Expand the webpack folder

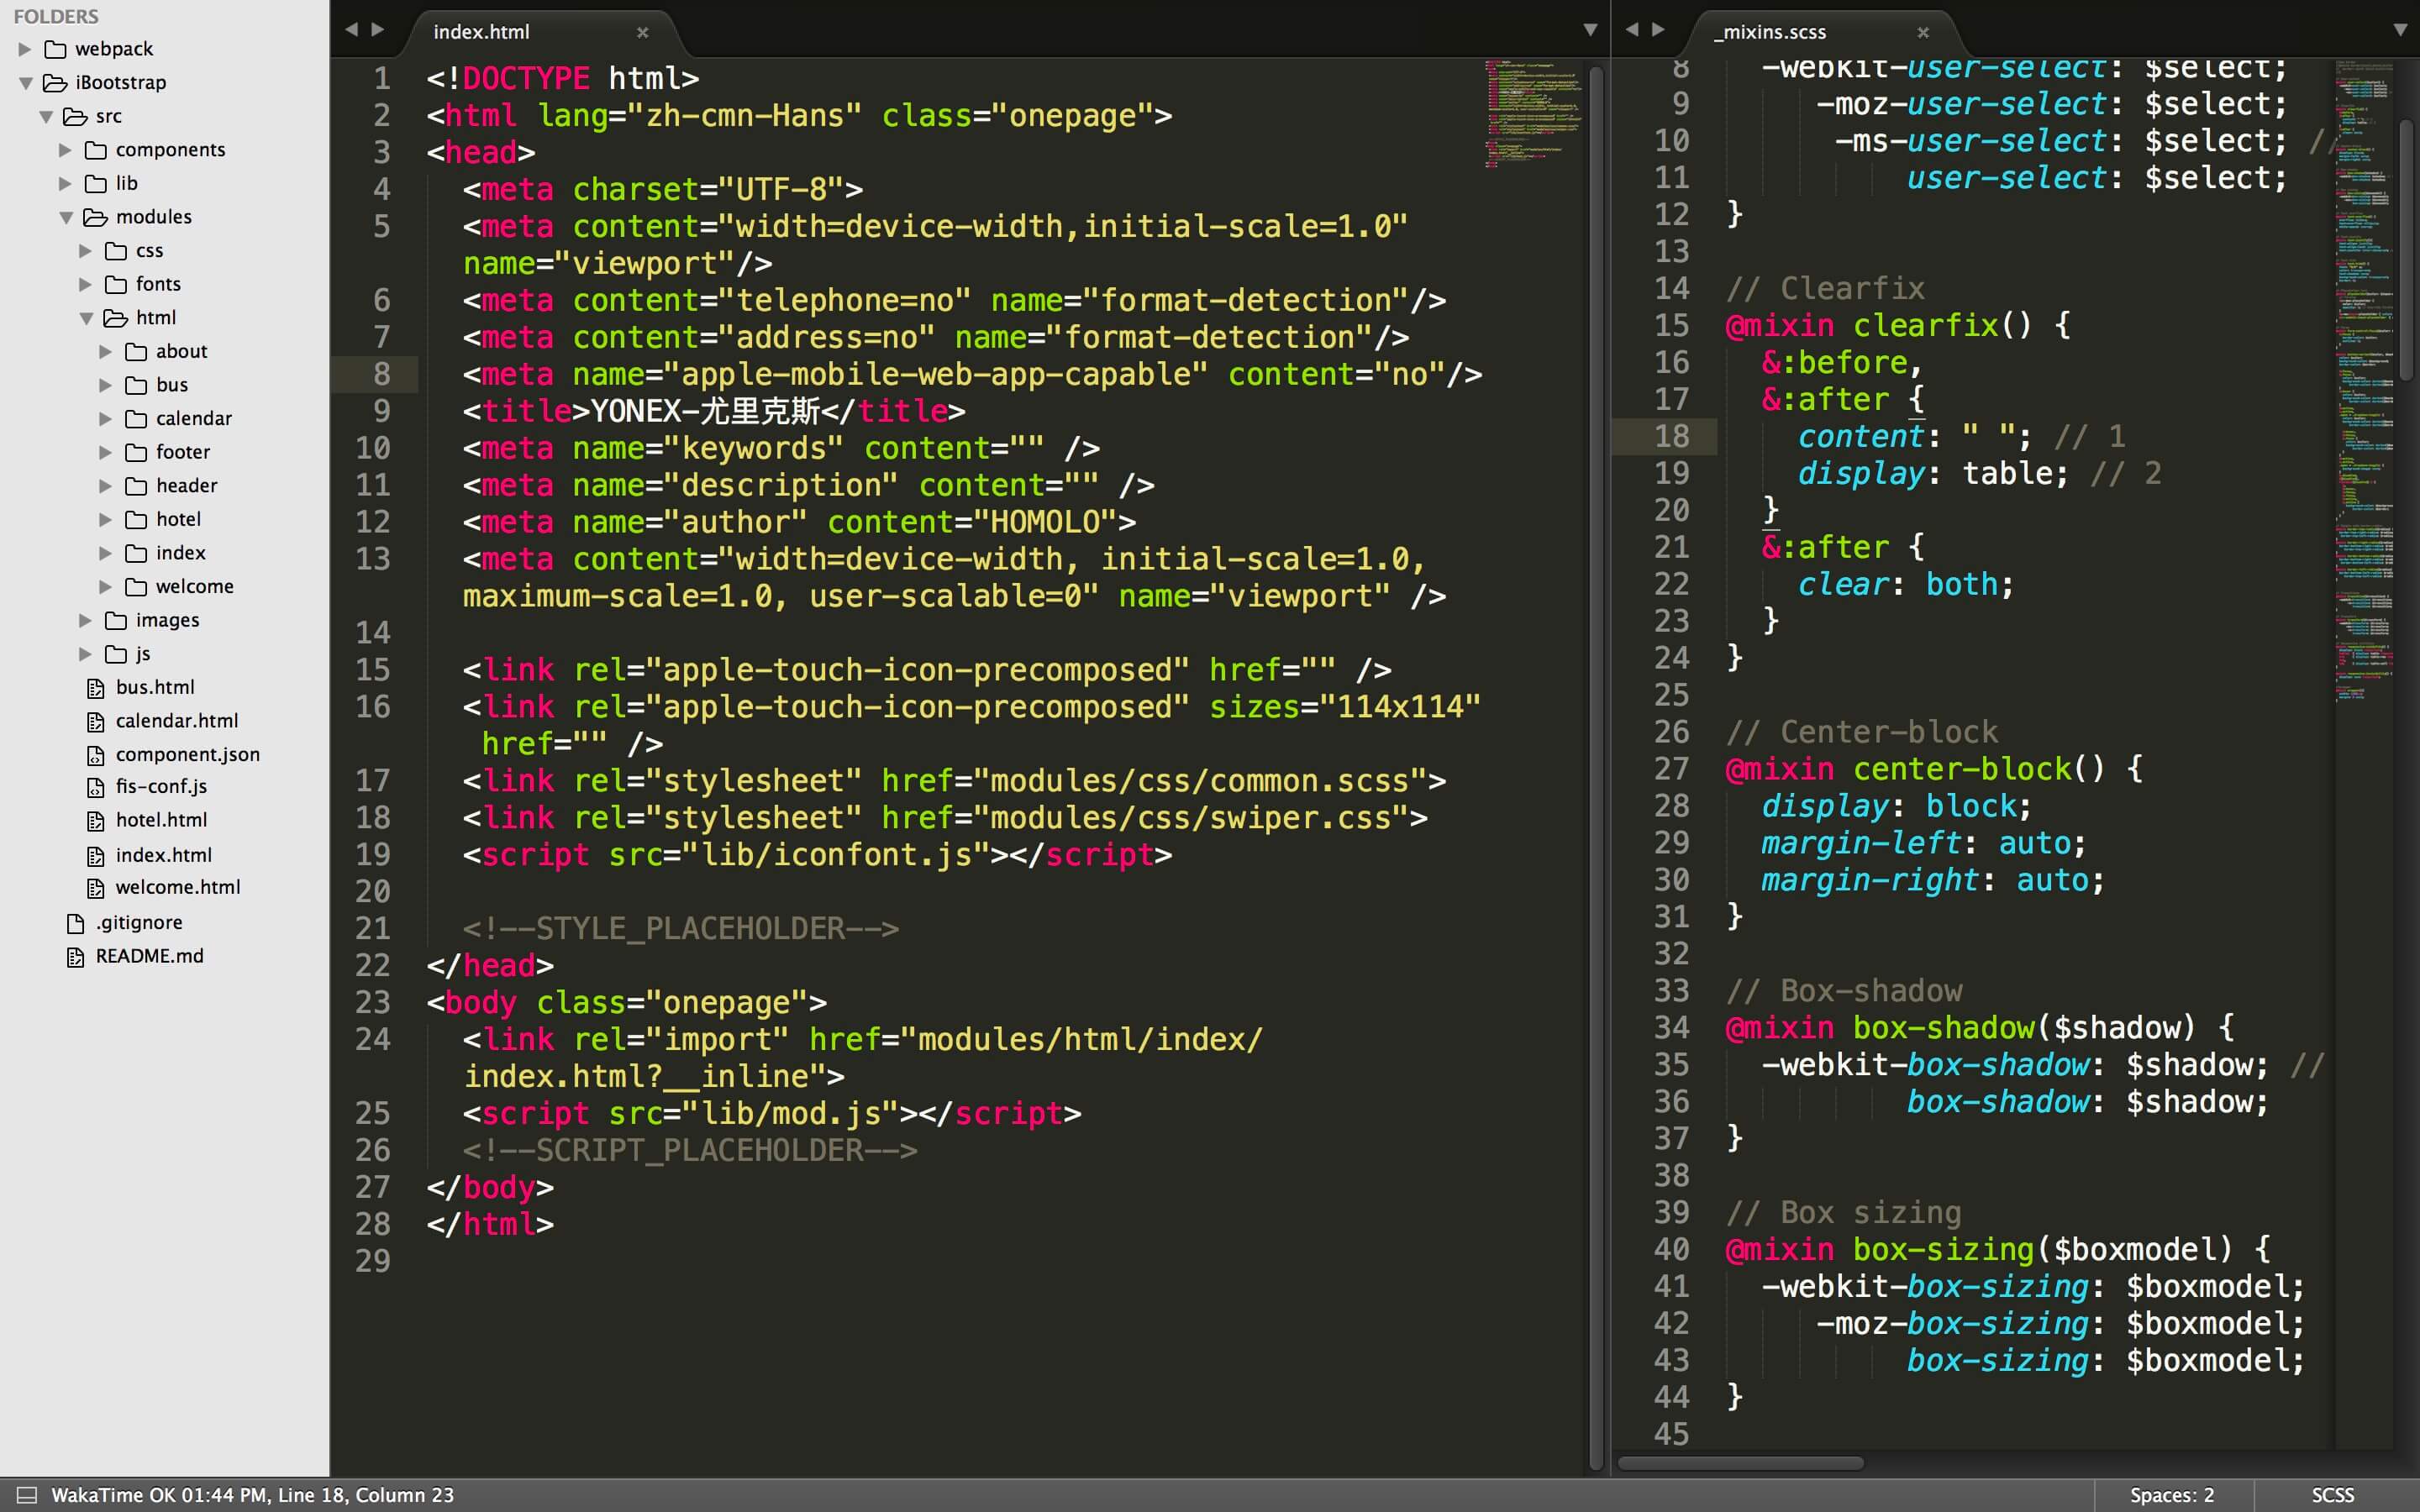coord(25,49)
